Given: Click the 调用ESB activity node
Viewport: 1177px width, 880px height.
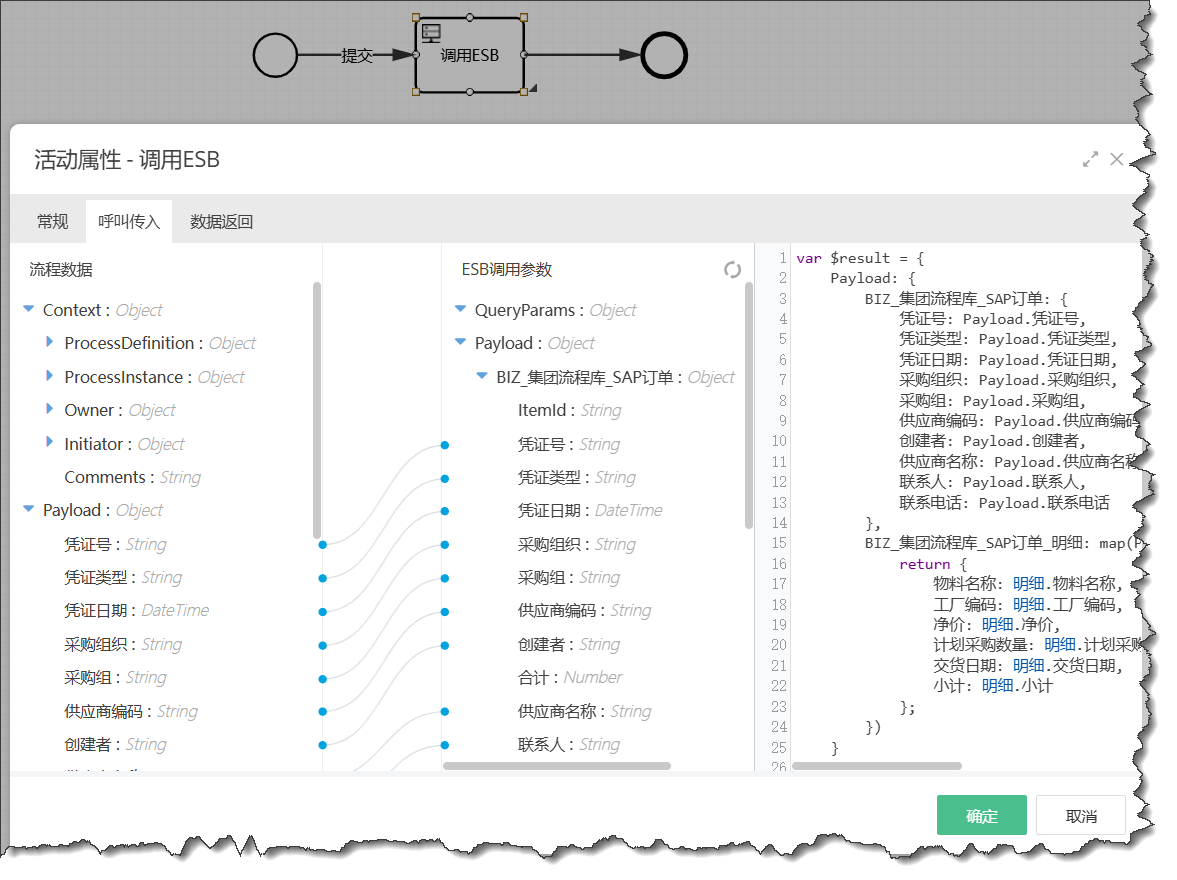Looking at the screenshot, I should pos(470,56).
